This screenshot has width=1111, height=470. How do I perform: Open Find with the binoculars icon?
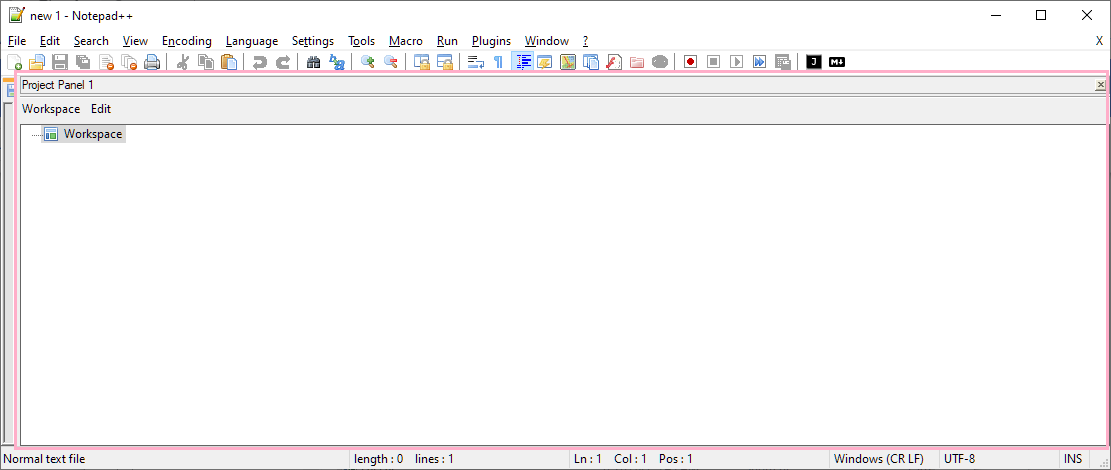point(314,62)
